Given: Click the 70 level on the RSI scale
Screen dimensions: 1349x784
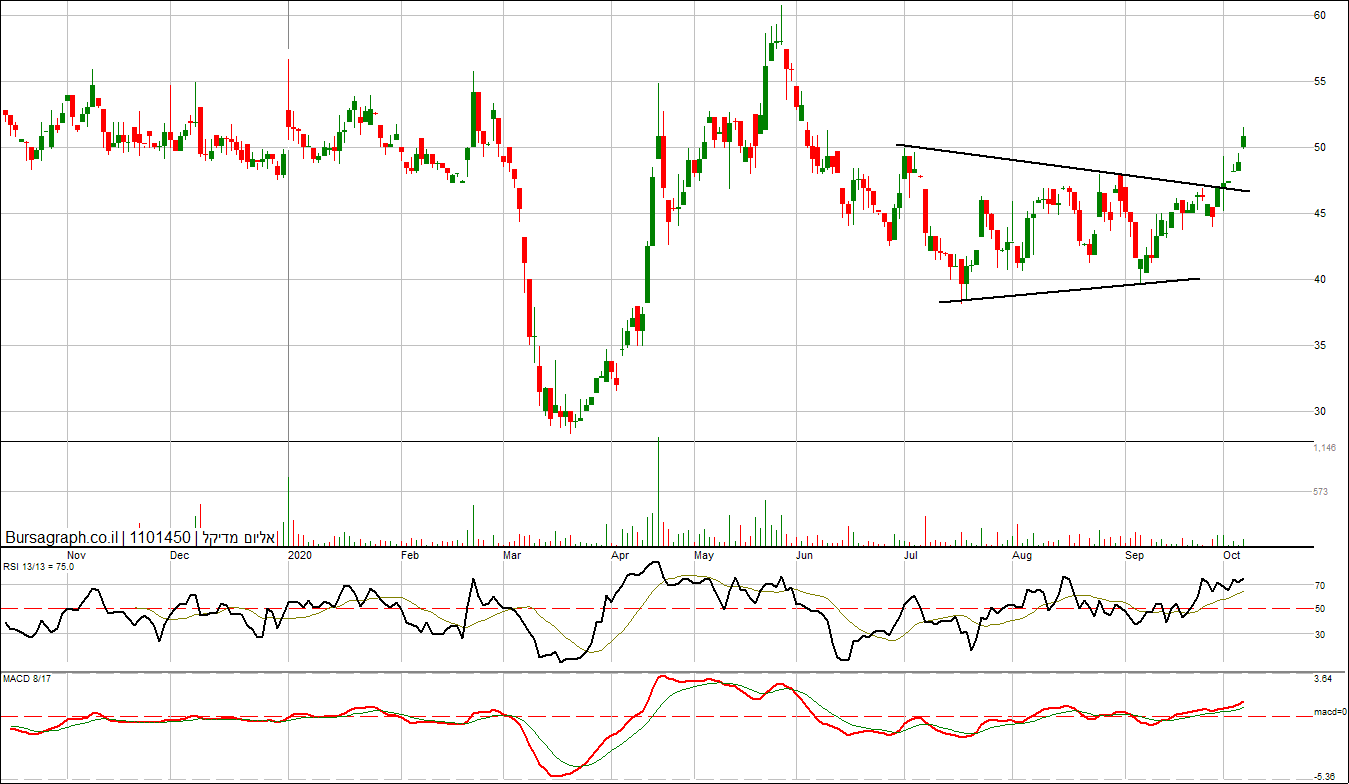Looking at the screenshot, I should point(1320,586).
